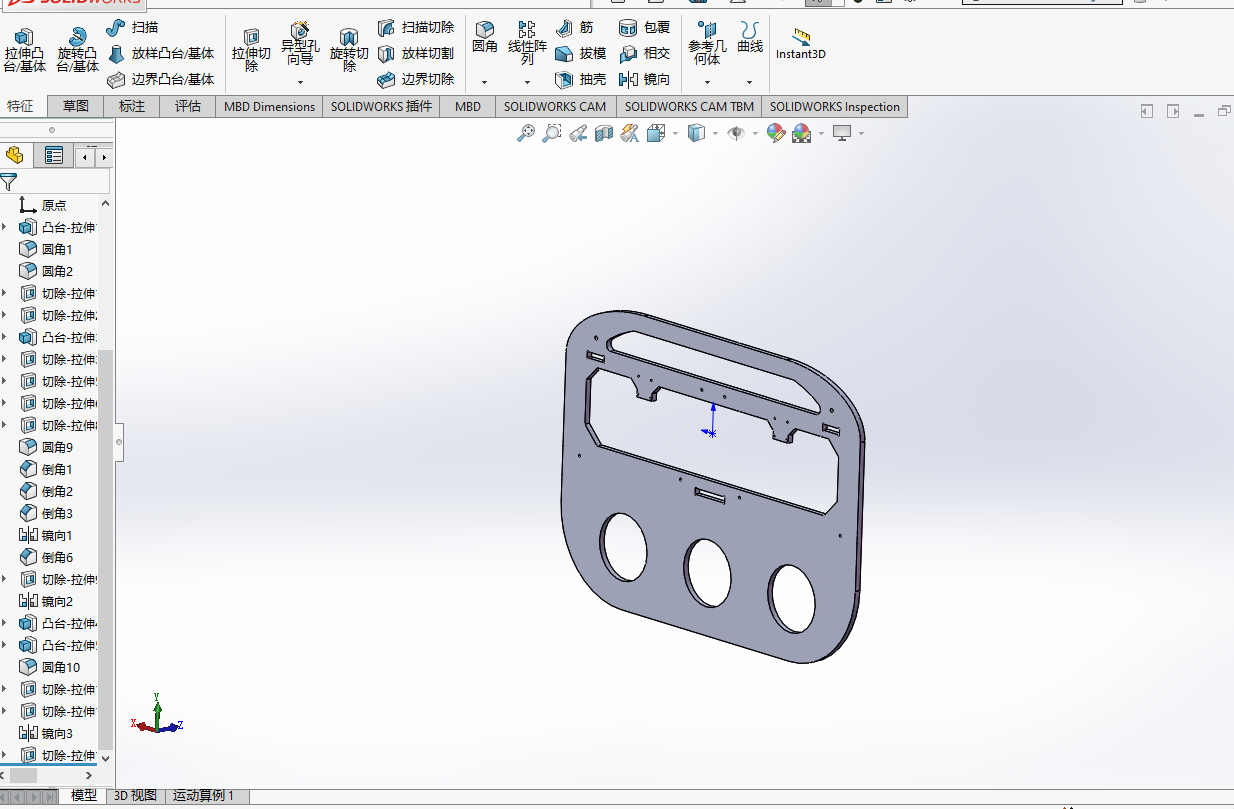Select the 旋转凸台/基体 revolve boss tool
The width and height of the screenshot is (1234, 809).
point(77,51)
